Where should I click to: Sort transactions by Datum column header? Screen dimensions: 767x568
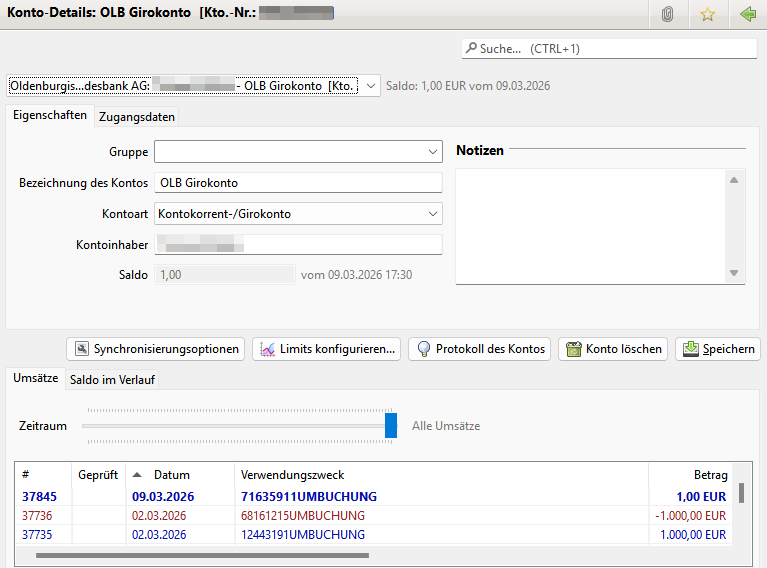[171, 475]
